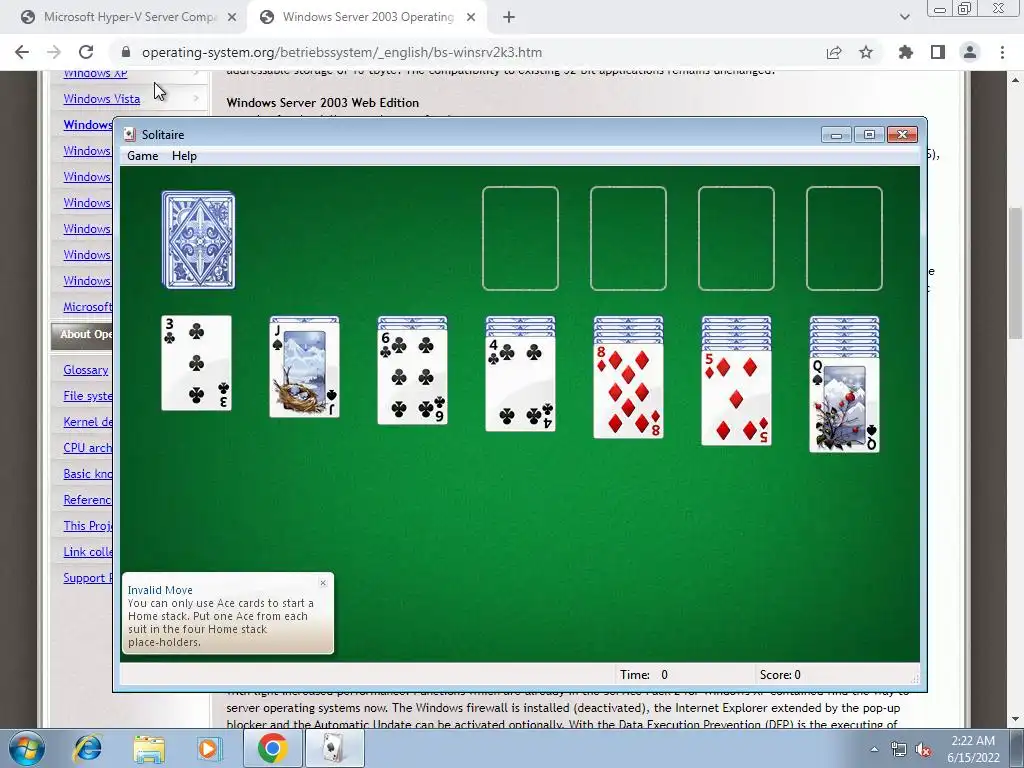Viewport: 1024px width, 768px height.
Task: Select the 5 of diamonds card
Action: click(737, 398)
